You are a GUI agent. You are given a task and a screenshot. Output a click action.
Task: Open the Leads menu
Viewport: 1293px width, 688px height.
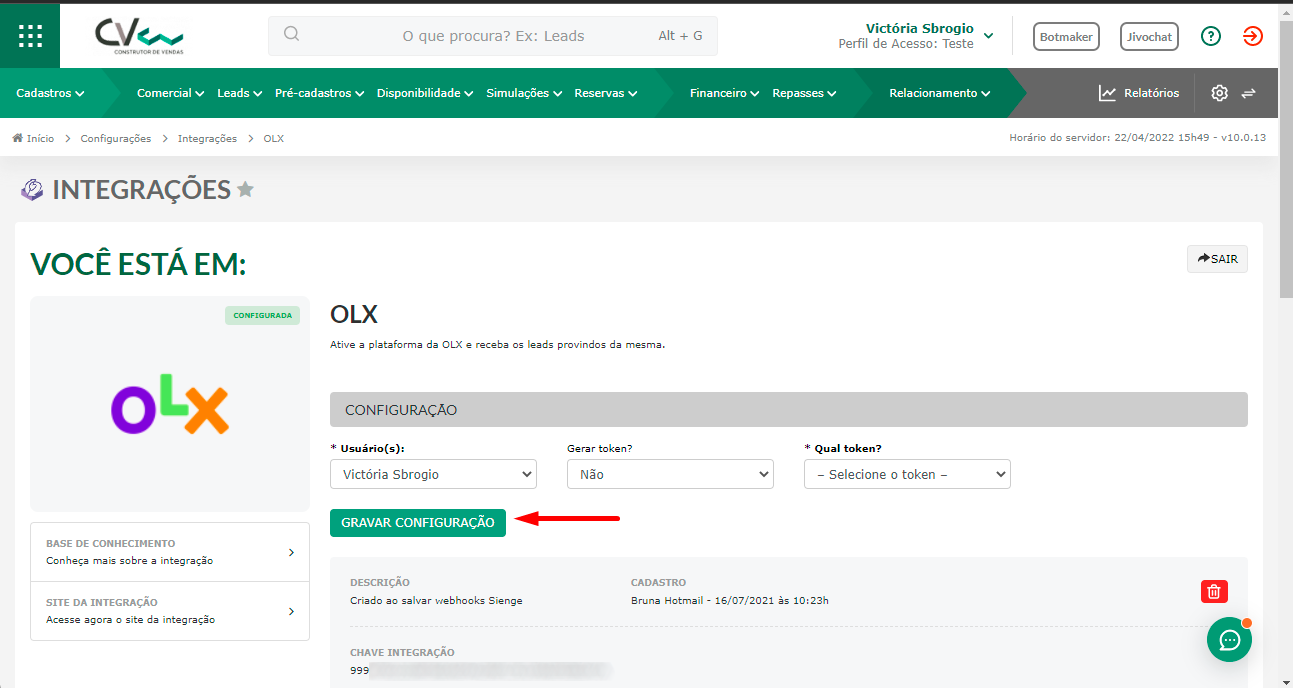pyautogui.click(x=240, y=93)
